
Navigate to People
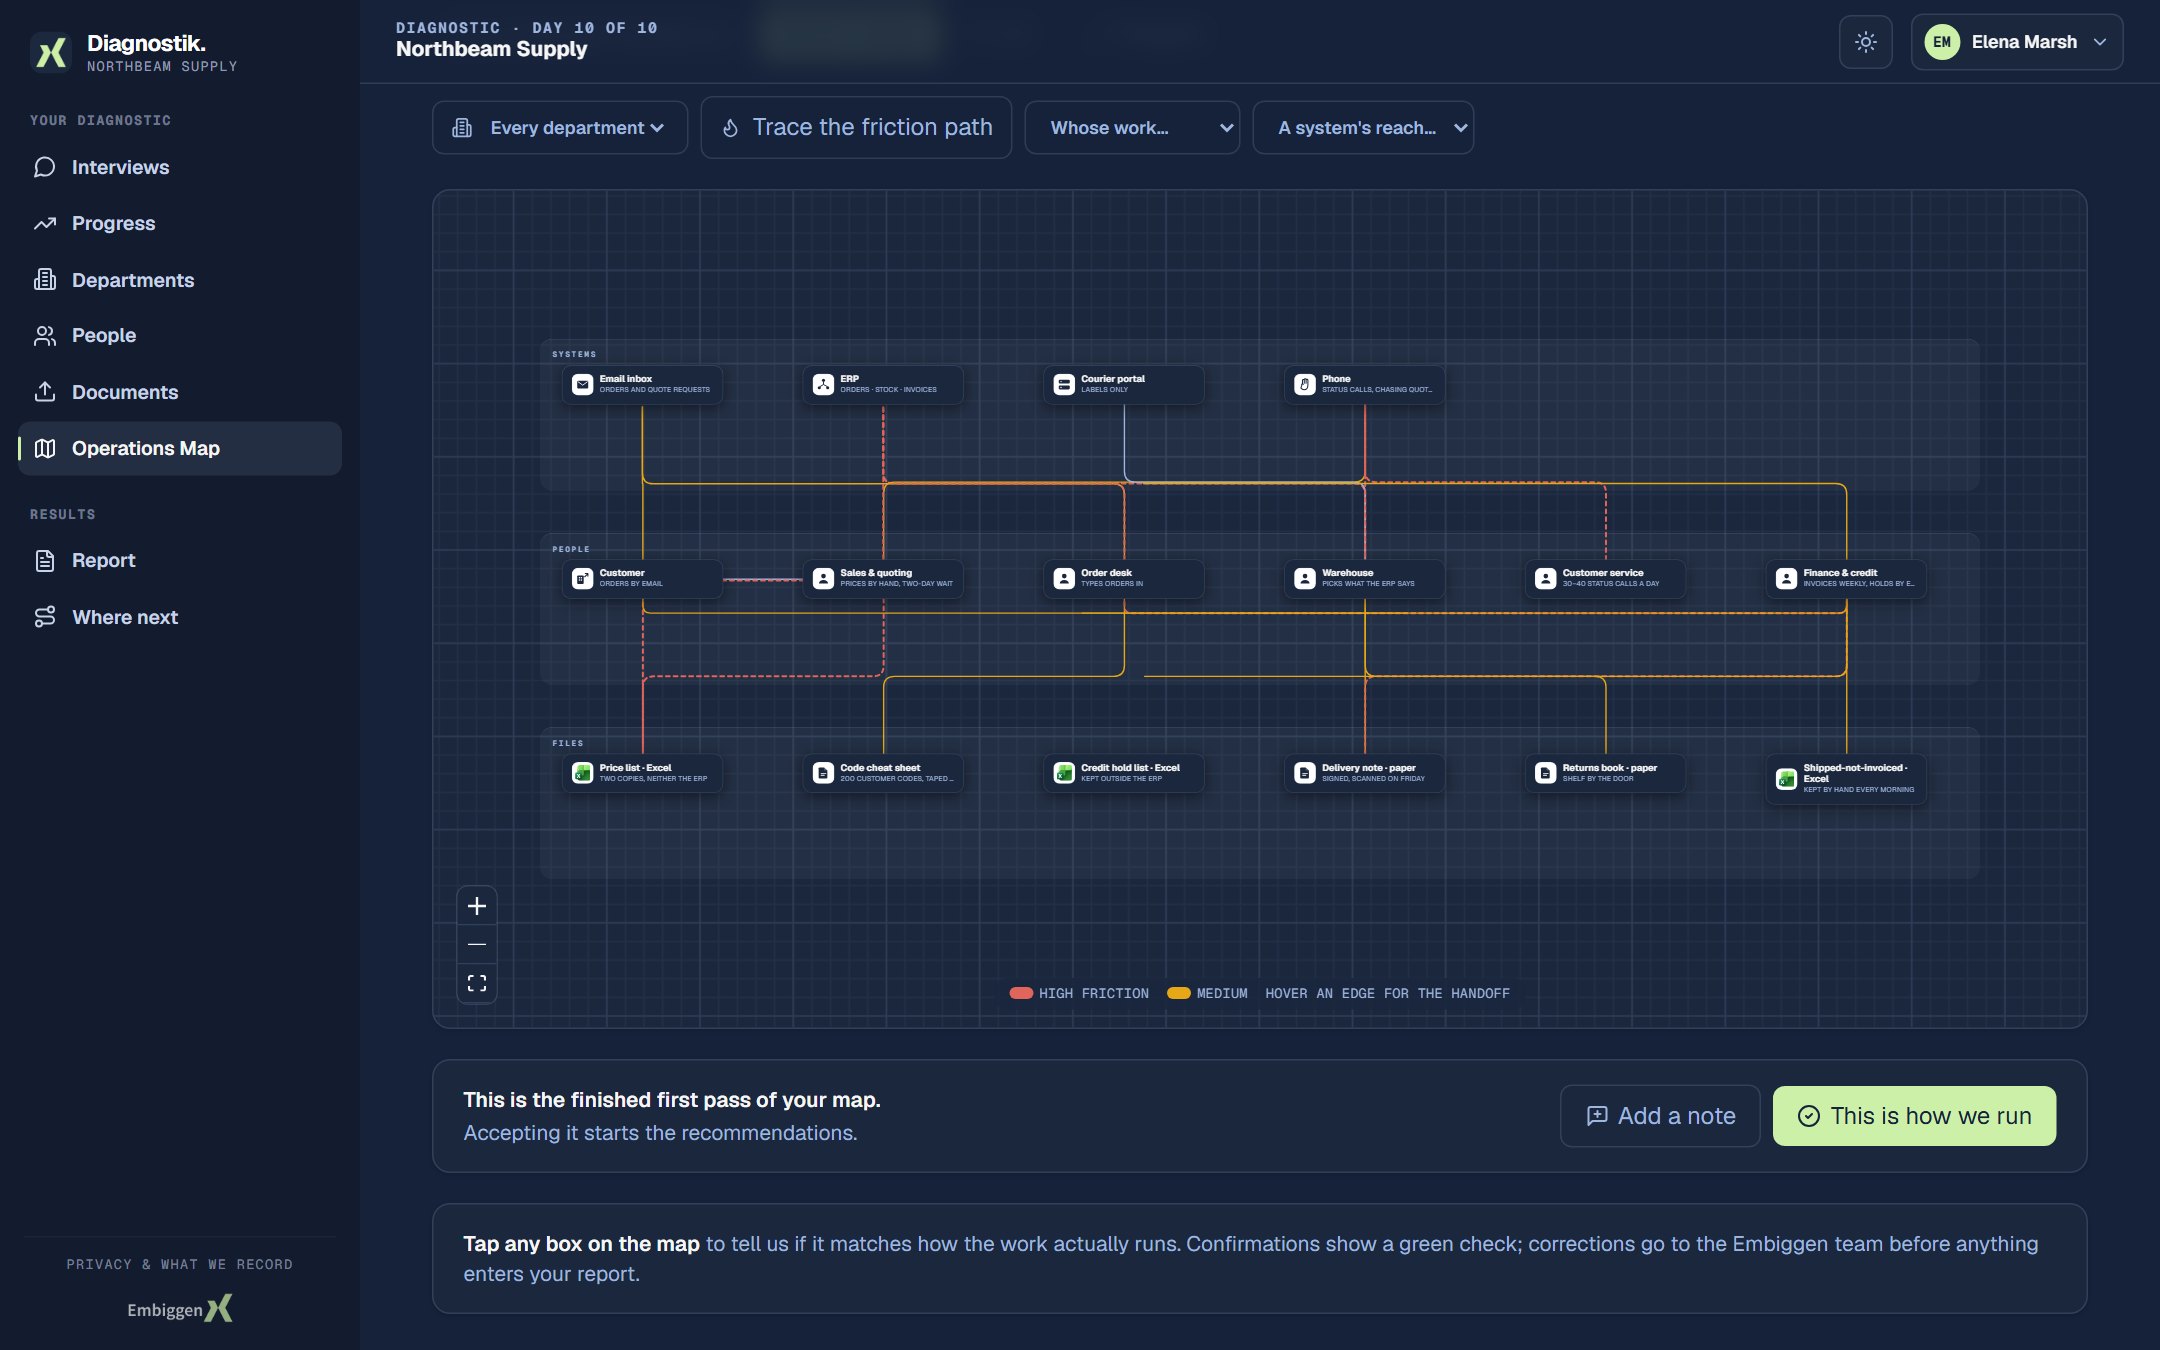180,336
